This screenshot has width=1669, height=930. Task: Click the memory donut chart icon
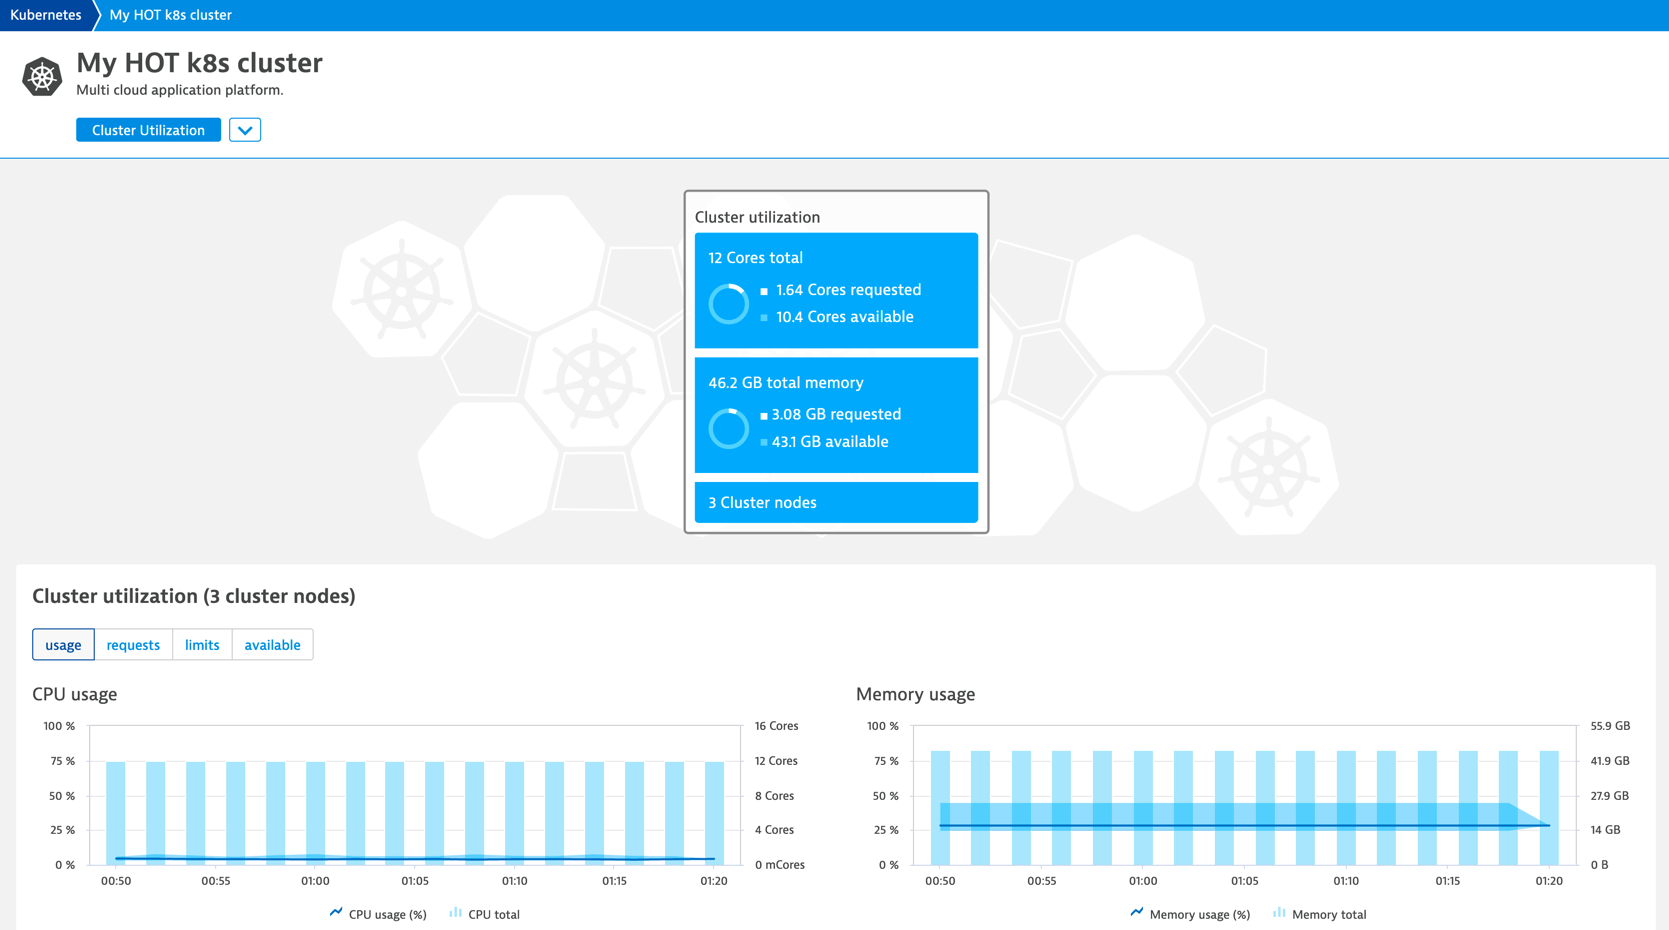click(729, 428)
